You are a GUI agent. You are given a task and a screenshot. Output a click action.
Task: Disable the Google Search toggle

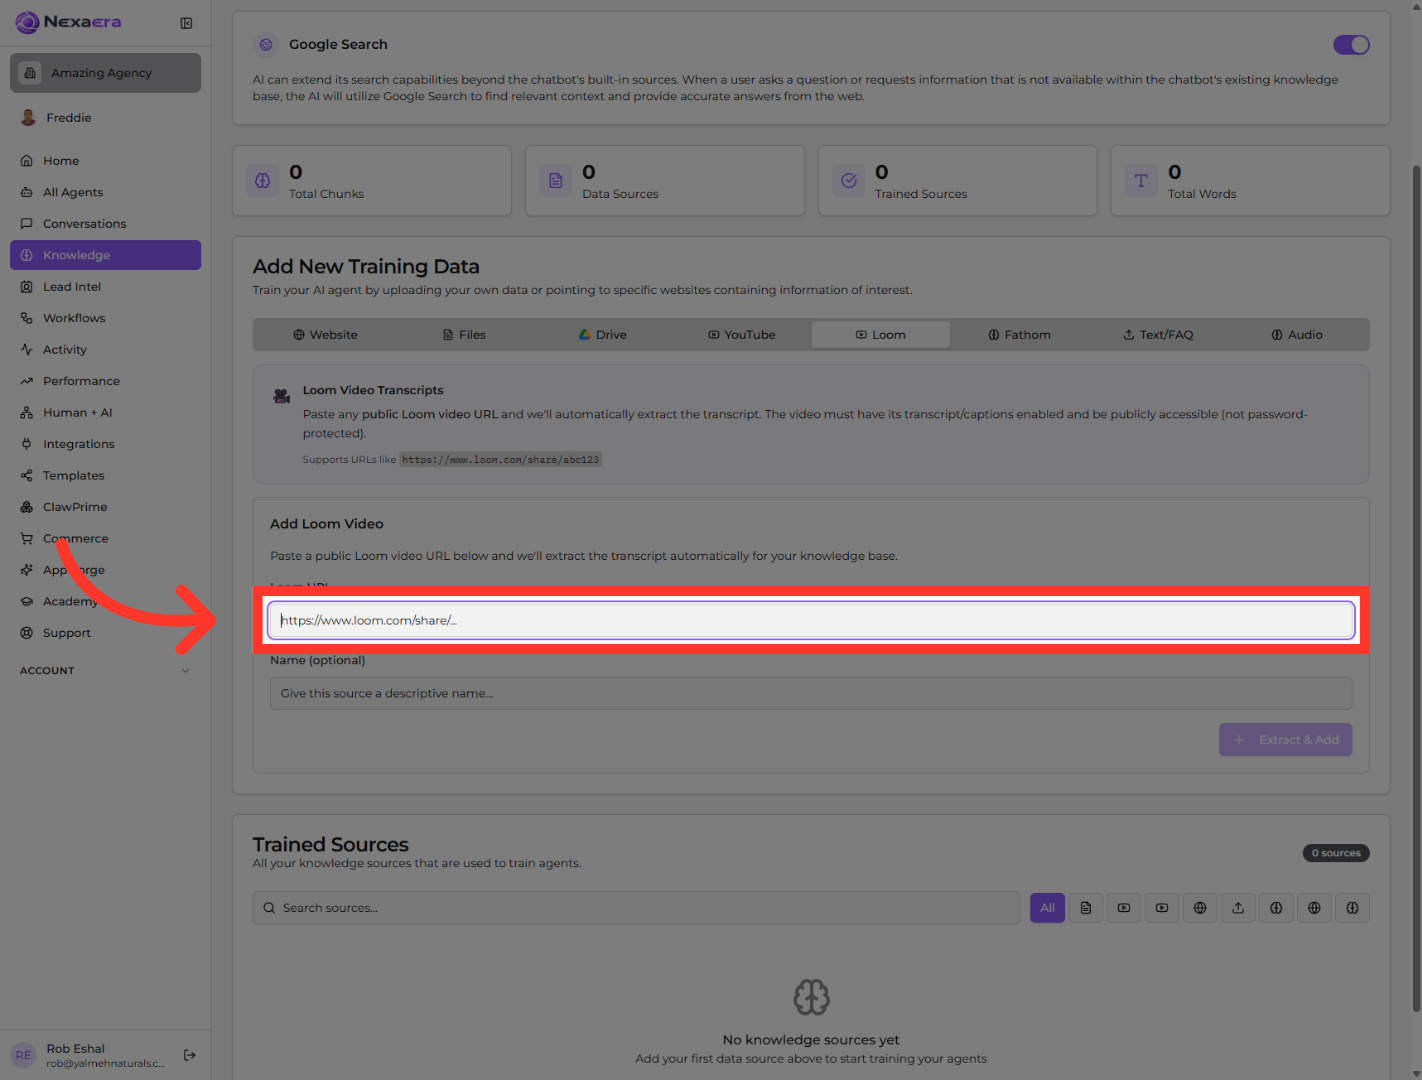(1351, 45)
